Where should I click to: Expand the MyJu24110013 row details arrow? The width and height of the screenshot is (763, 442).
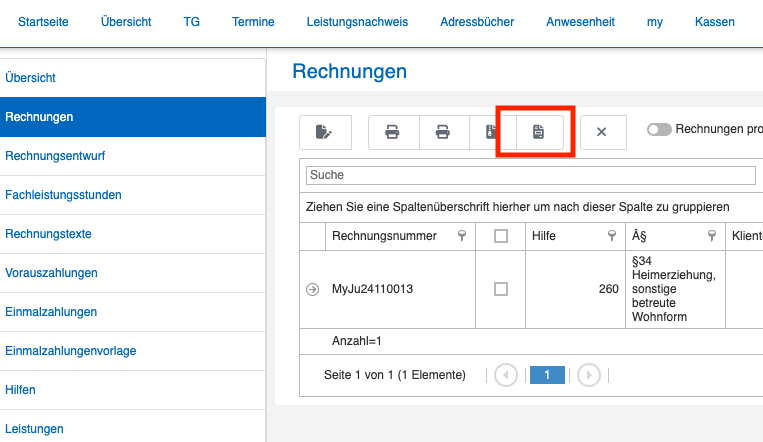tap(312, 289)
